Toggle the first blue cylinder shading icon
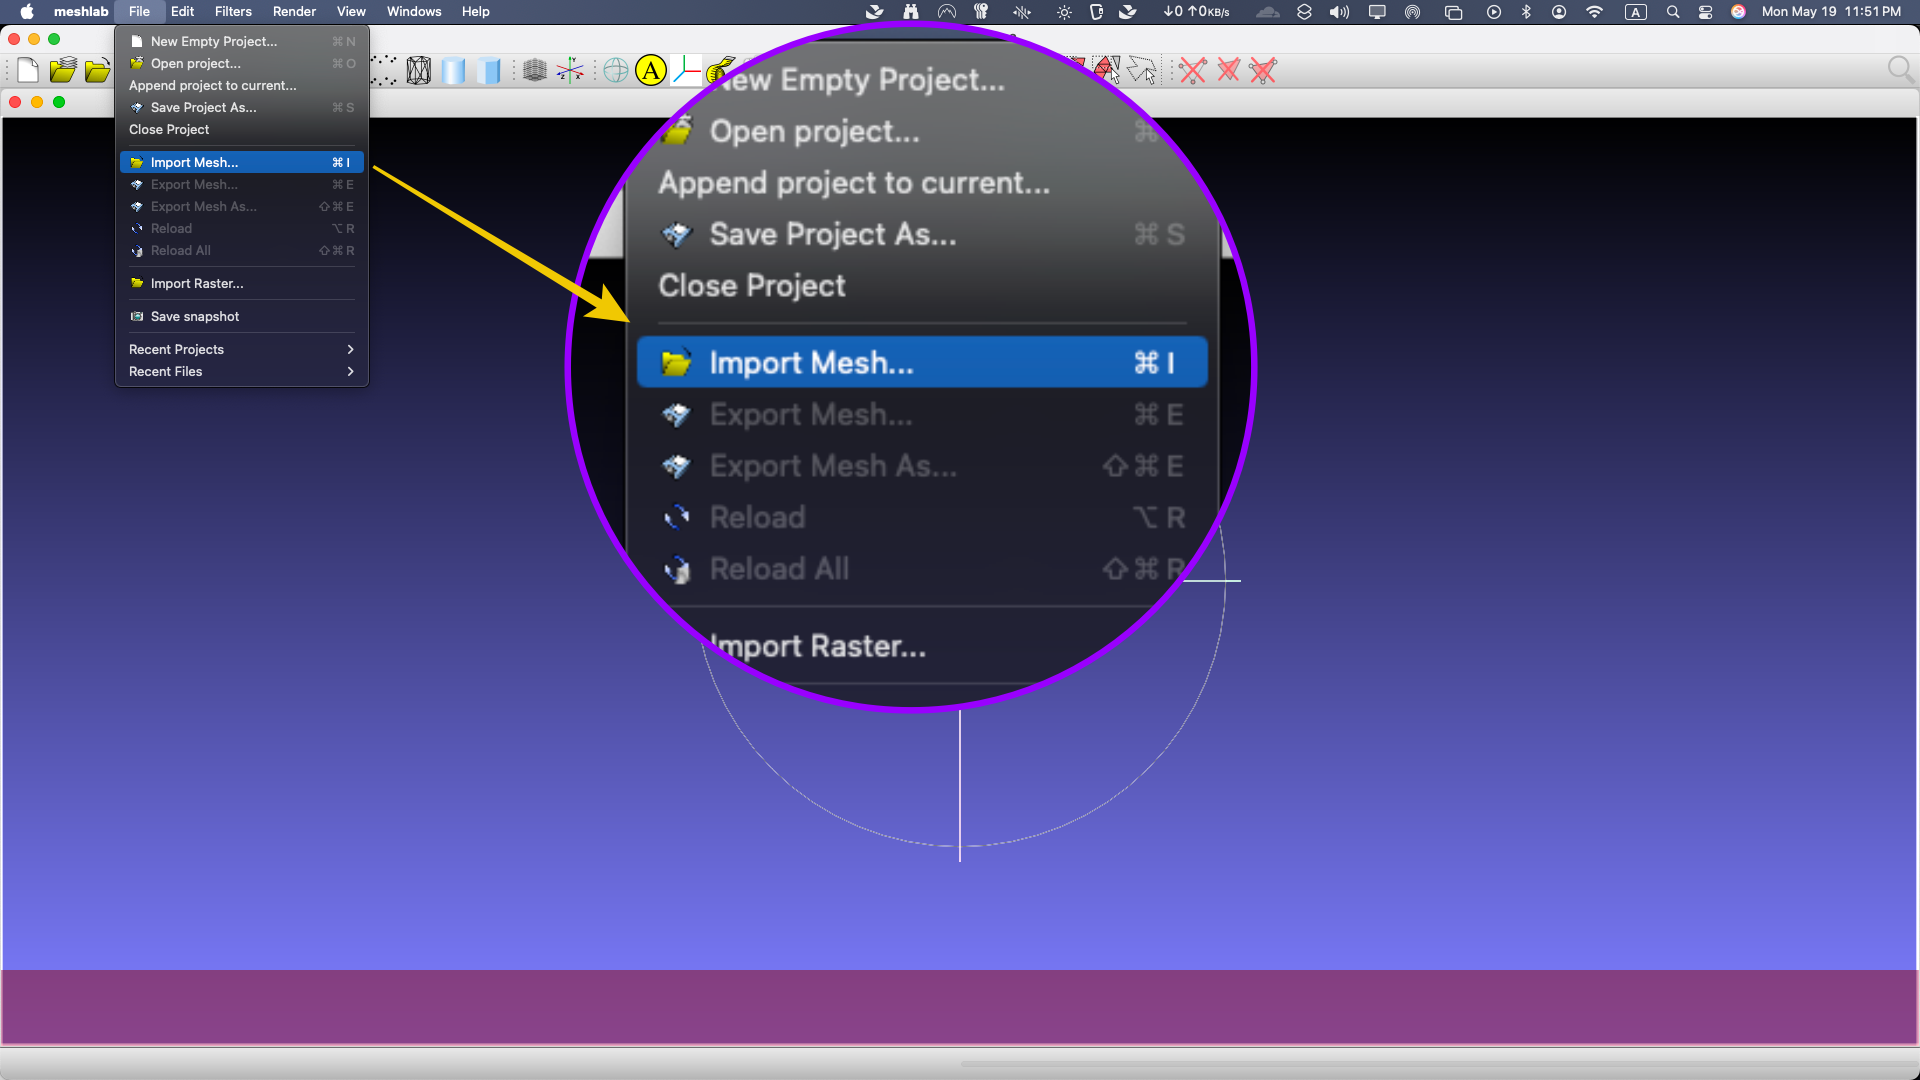The width and height of the screenshot is (1920, 1080). coord(454,70)
